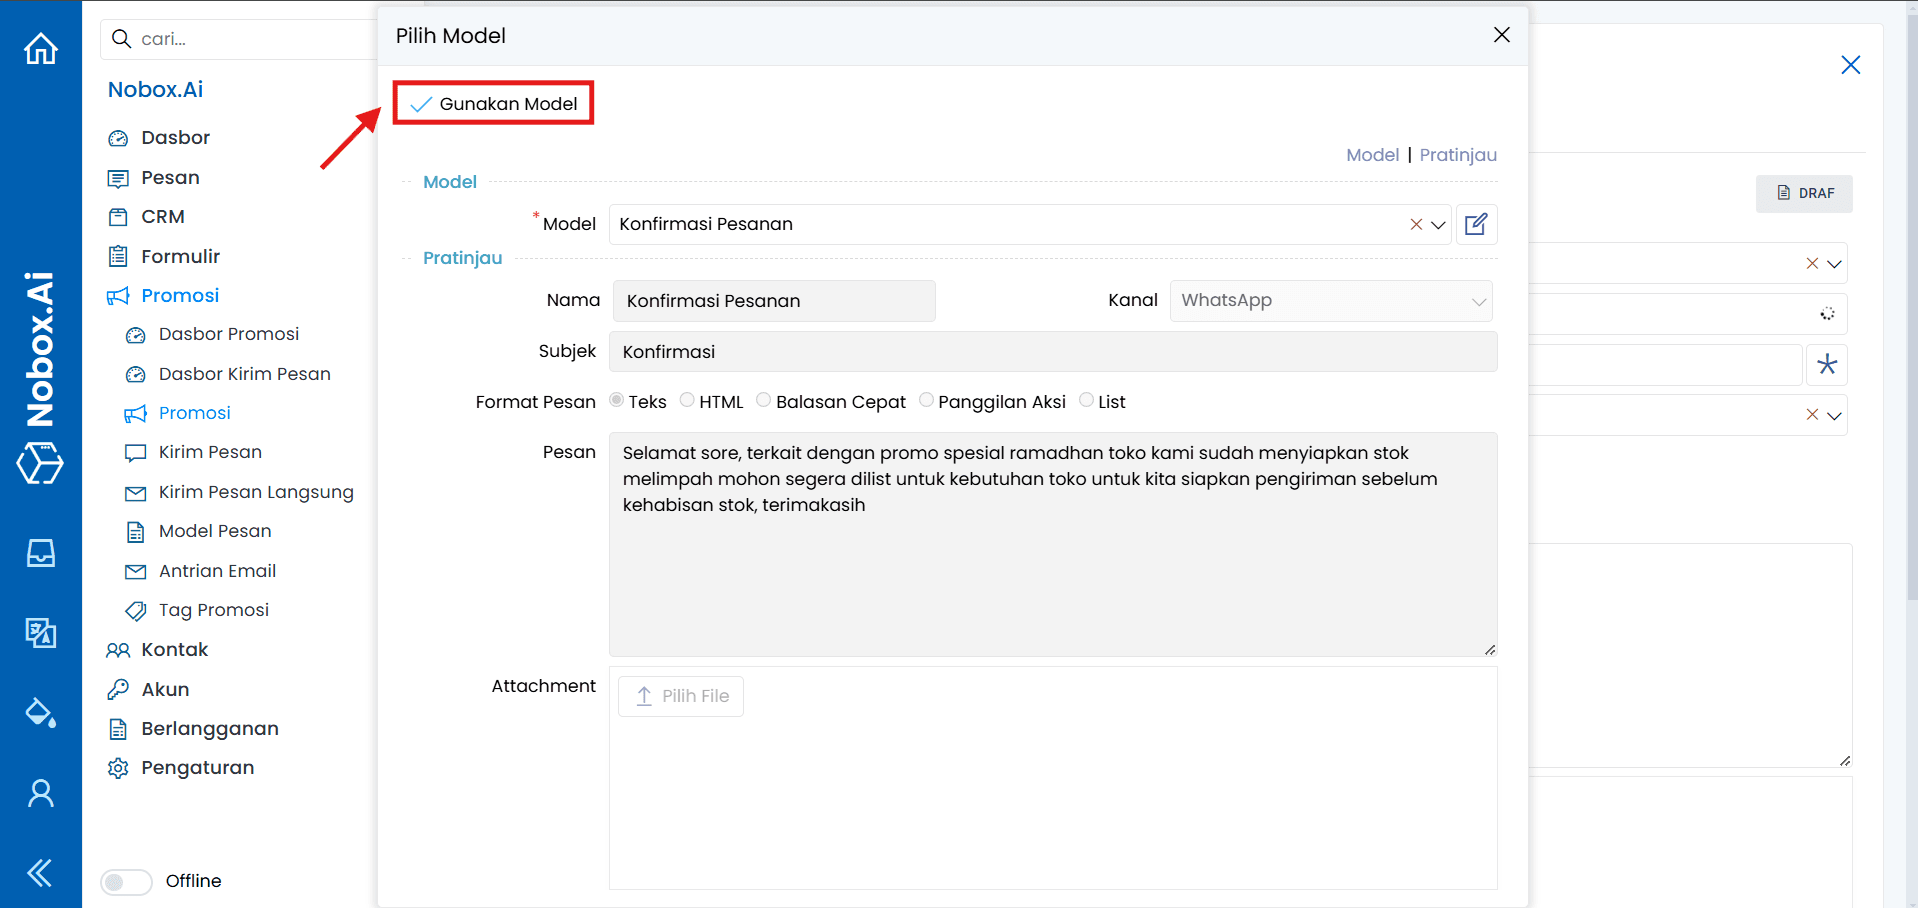Select the ink drop icon in the sidebar
1918x908 pixels.
(x=40, y=713)
